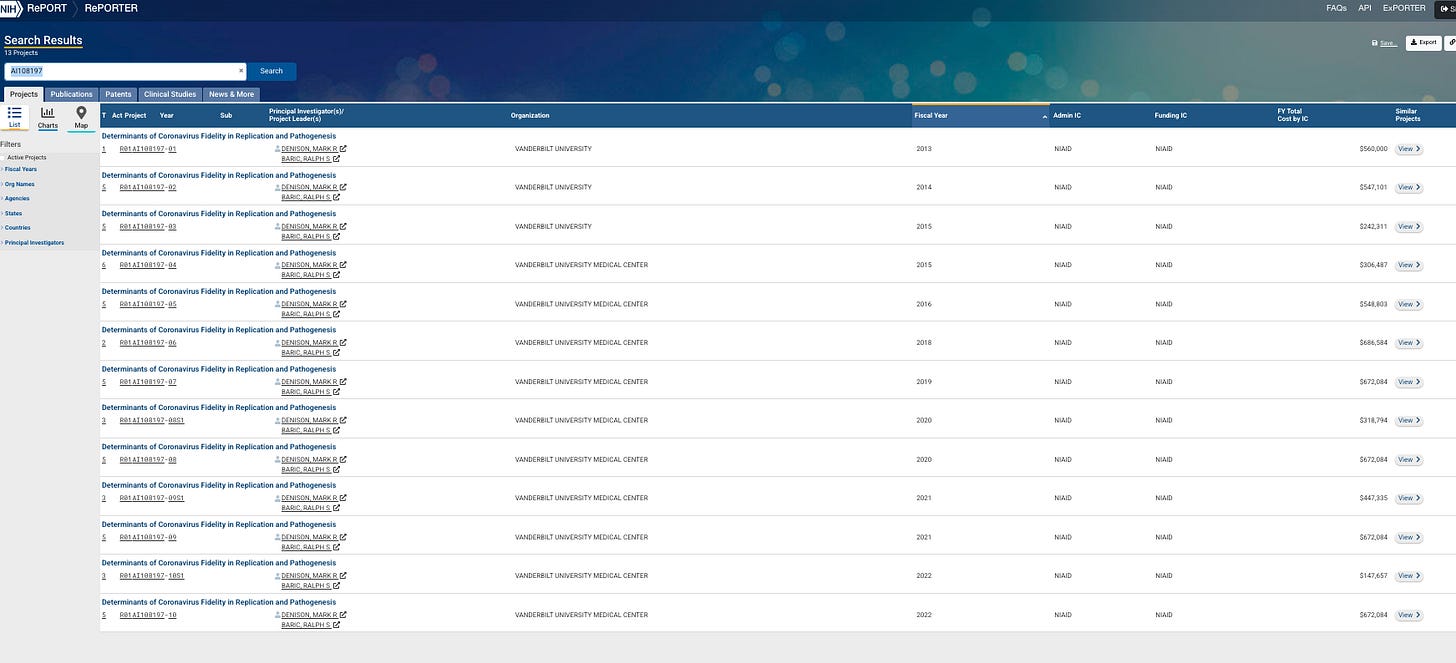Open the Charts view icon
Viewport: 1456px width, 663px height.
click(x=47, y=113)
